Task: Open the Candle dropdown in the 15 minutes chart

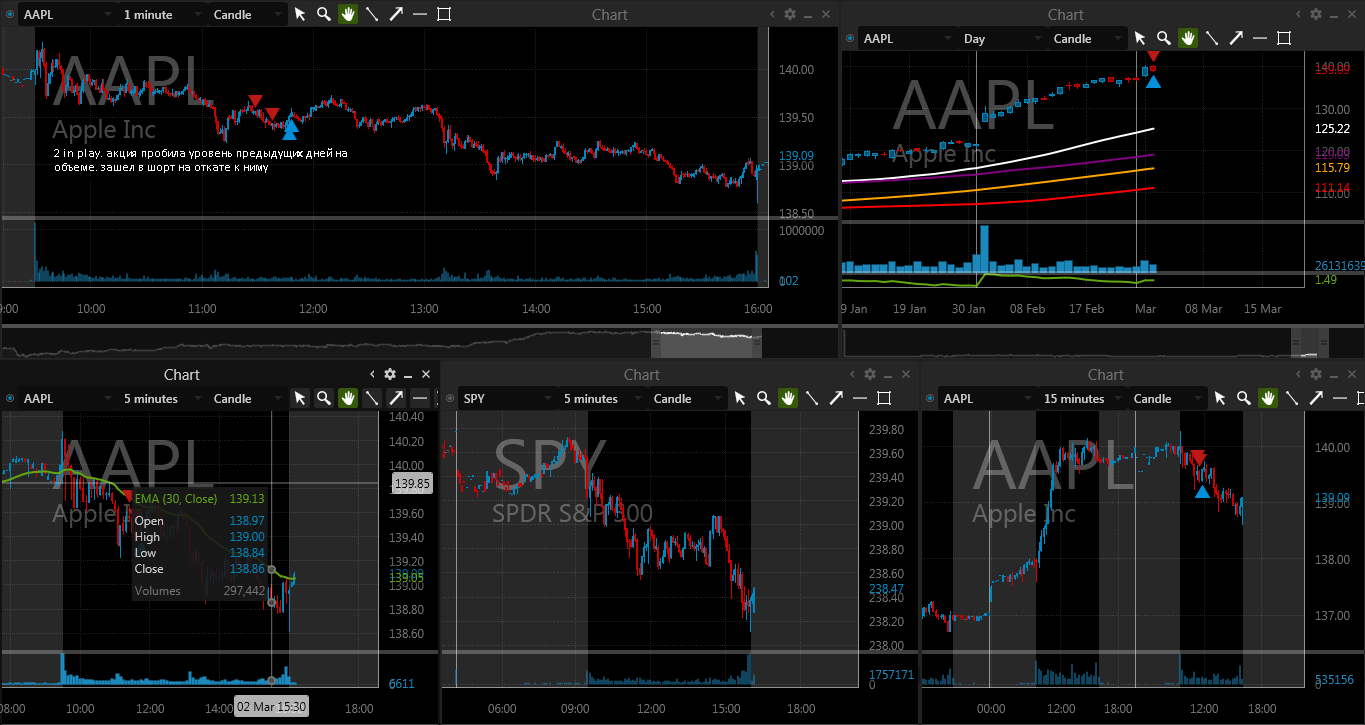Action: (1166, 398)
